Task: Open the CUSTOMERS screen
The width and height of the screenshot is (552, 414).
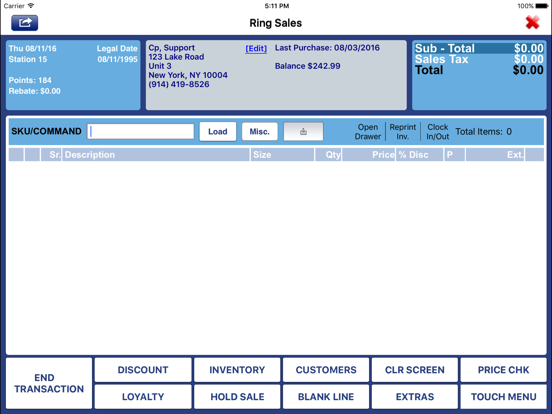Action: tap(326, 370)
